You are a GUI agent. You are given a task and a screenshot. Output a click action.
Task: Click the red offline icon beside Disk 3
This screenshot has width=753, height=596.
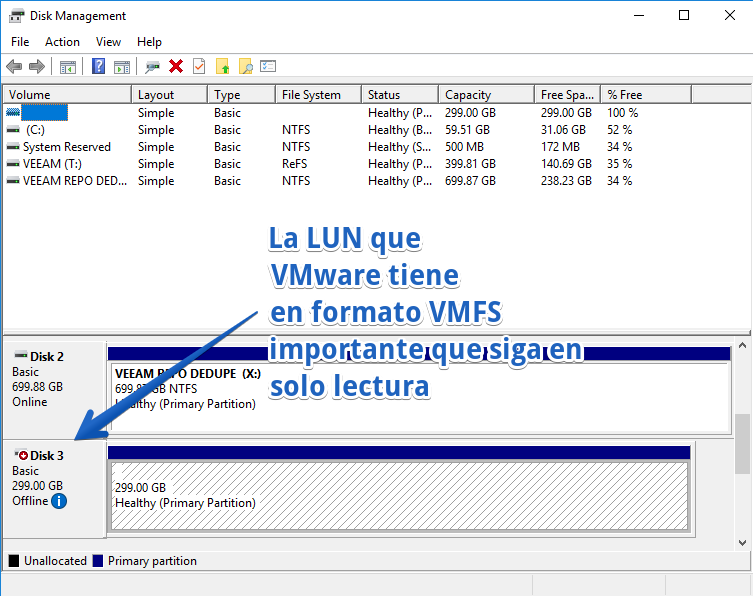click(x=21, y=454)
